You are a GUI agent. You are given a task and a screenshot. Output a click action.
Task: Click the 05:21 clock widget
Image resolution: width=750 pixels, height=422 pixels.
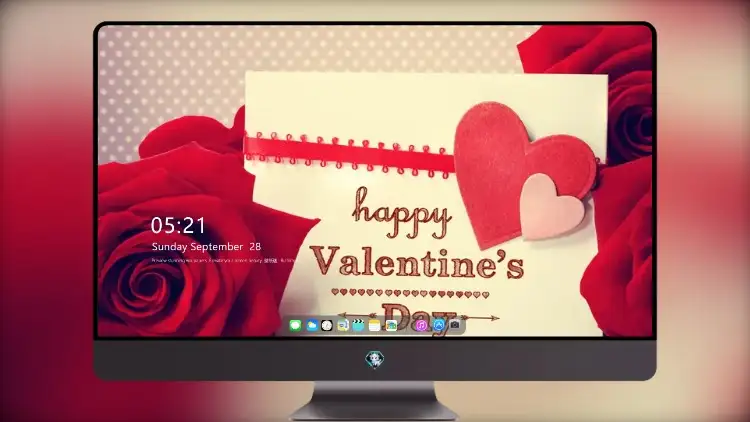(178, 225)
